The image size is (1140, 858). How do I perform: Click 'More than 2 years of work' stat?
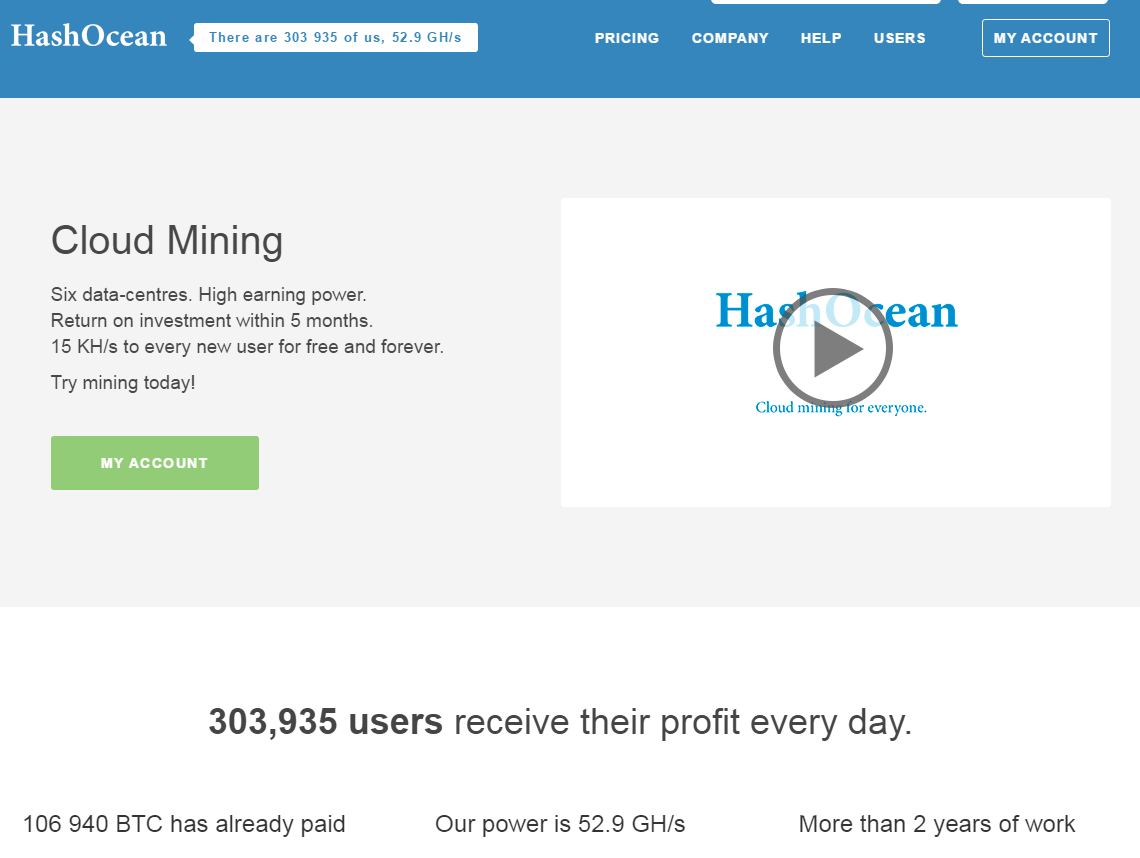click(x=936, y=824)
